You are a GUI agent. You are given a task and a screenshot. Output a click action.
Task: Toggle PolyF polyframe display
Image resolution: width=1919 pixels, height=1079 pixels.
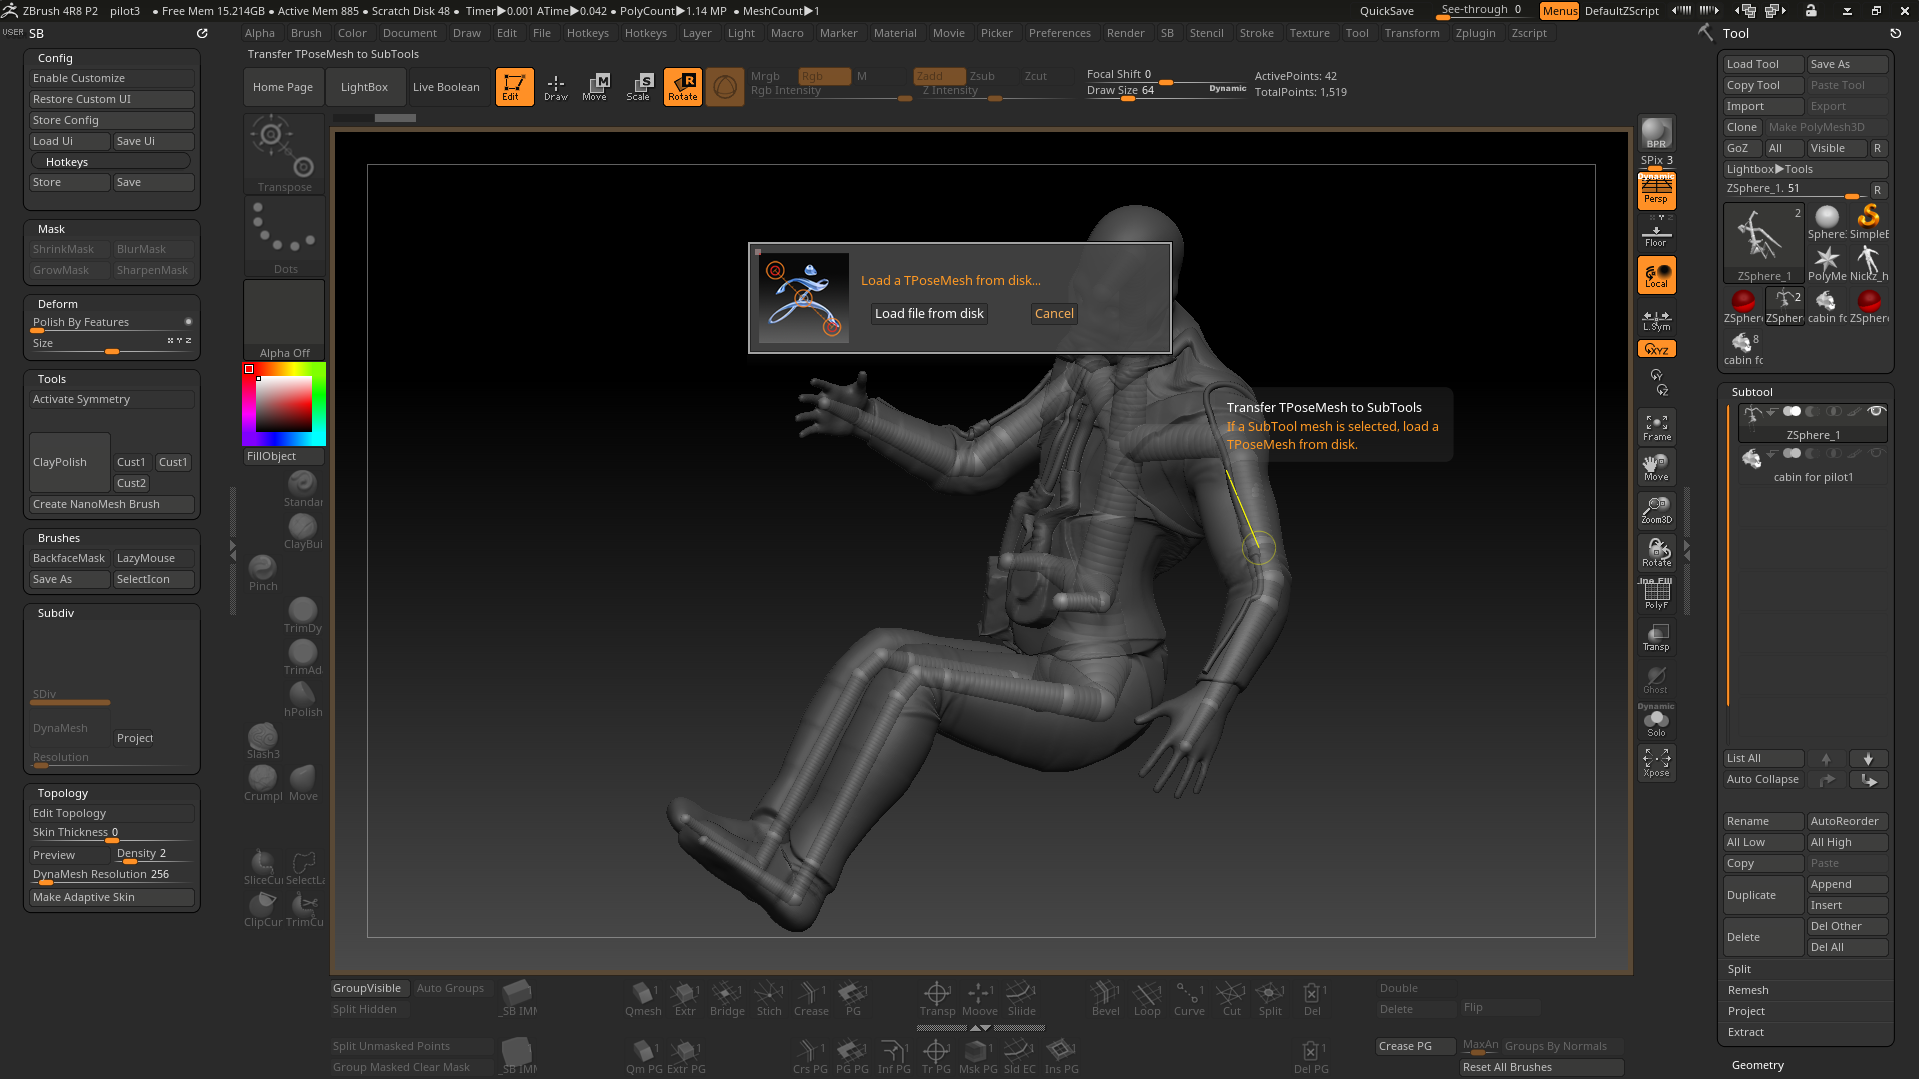pos(1656,595)
